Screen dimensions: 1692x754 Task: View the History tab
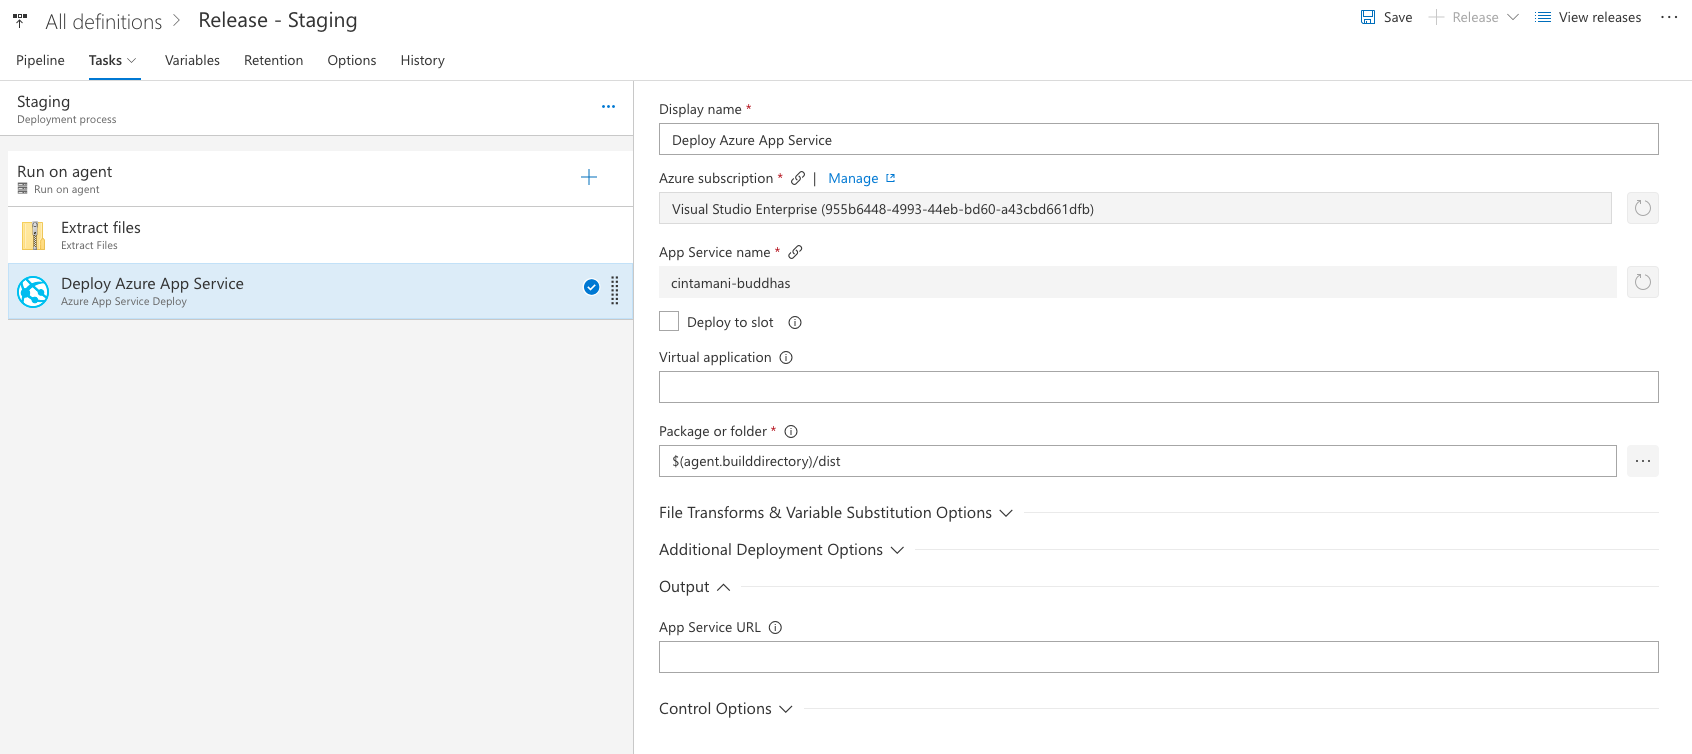click(x=422, y=60)
